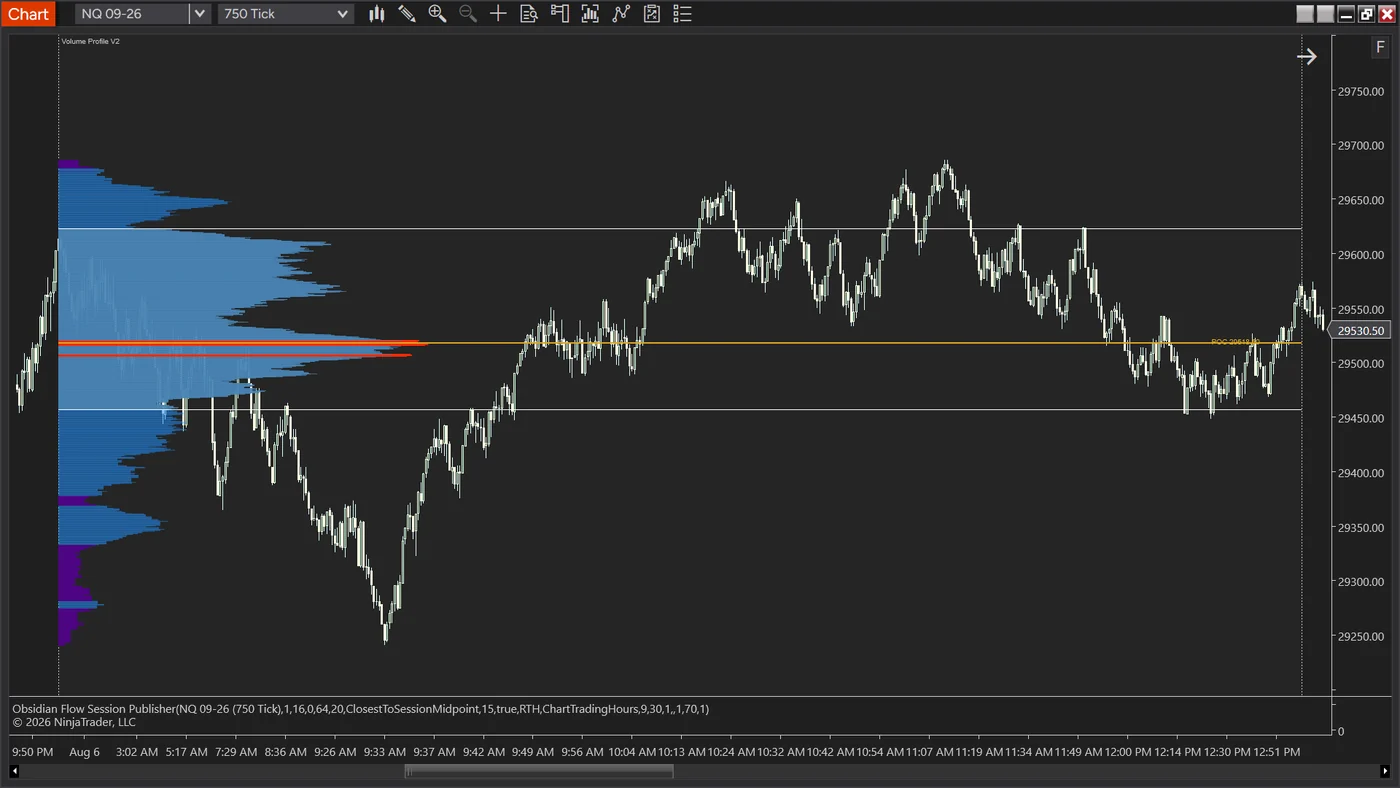This screenshot has width=1400, height=788.
Task: Expand the NQ 09-26 instrument dropdown arrow
Action: 200,14
